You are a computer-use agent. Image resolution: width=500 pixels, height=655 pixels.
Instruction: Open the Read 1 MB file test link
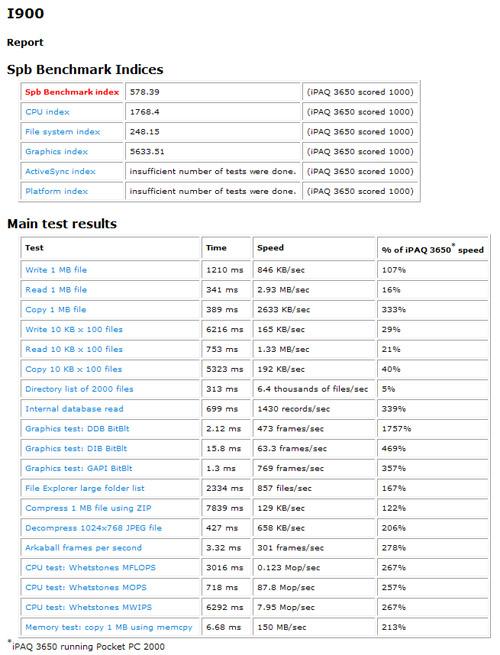[x=56, y=289]
